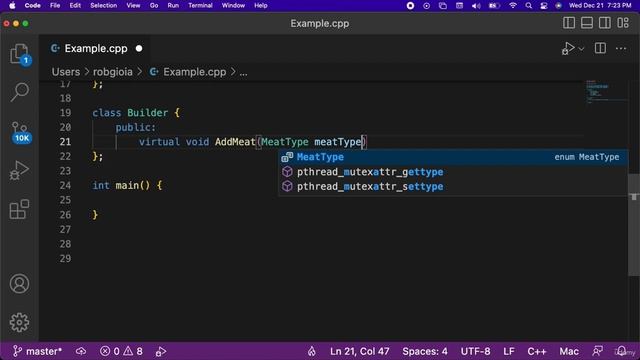Viewport: 640px width, 360px height.
Task: Split the editor to the right
Action: coord(600,48)
